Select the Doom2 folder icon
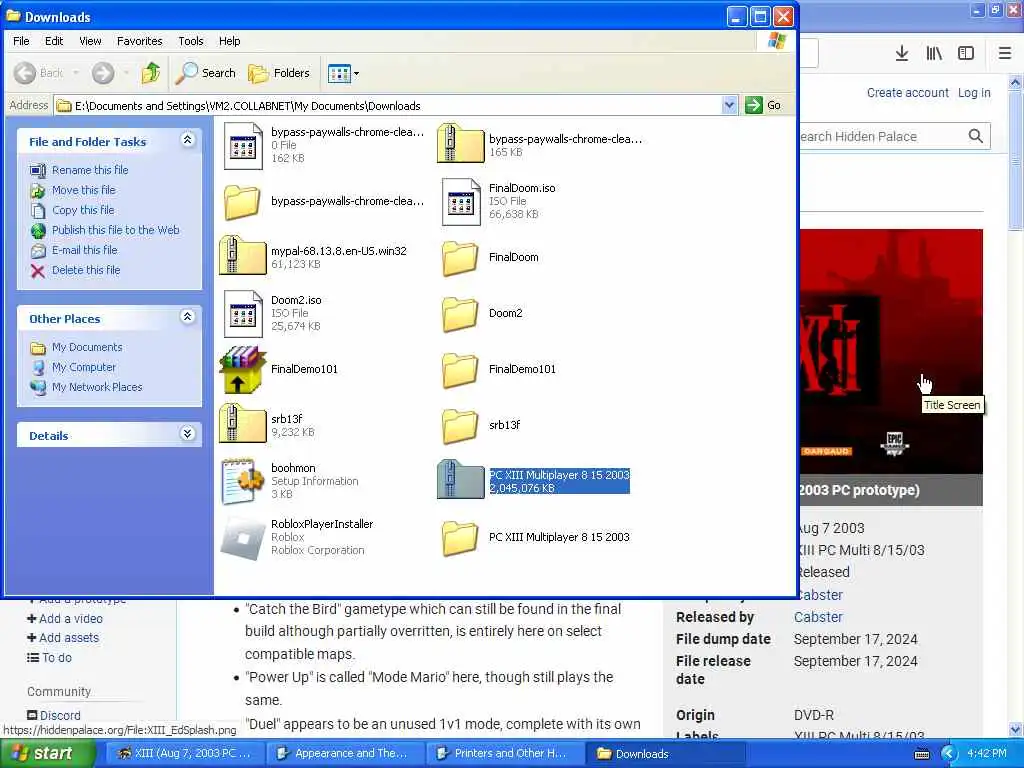 coord(460,314)
